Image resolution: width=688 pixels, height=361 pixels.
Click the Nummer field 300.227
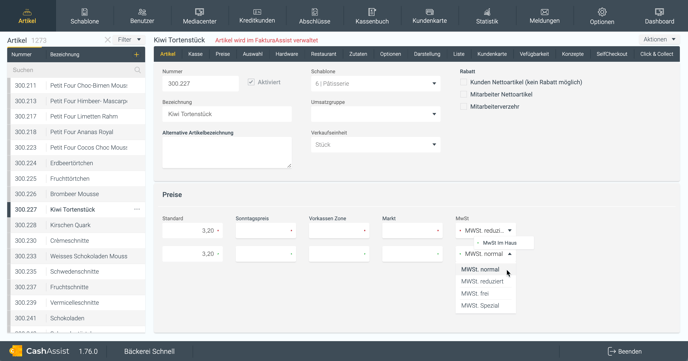pos(201,83)
